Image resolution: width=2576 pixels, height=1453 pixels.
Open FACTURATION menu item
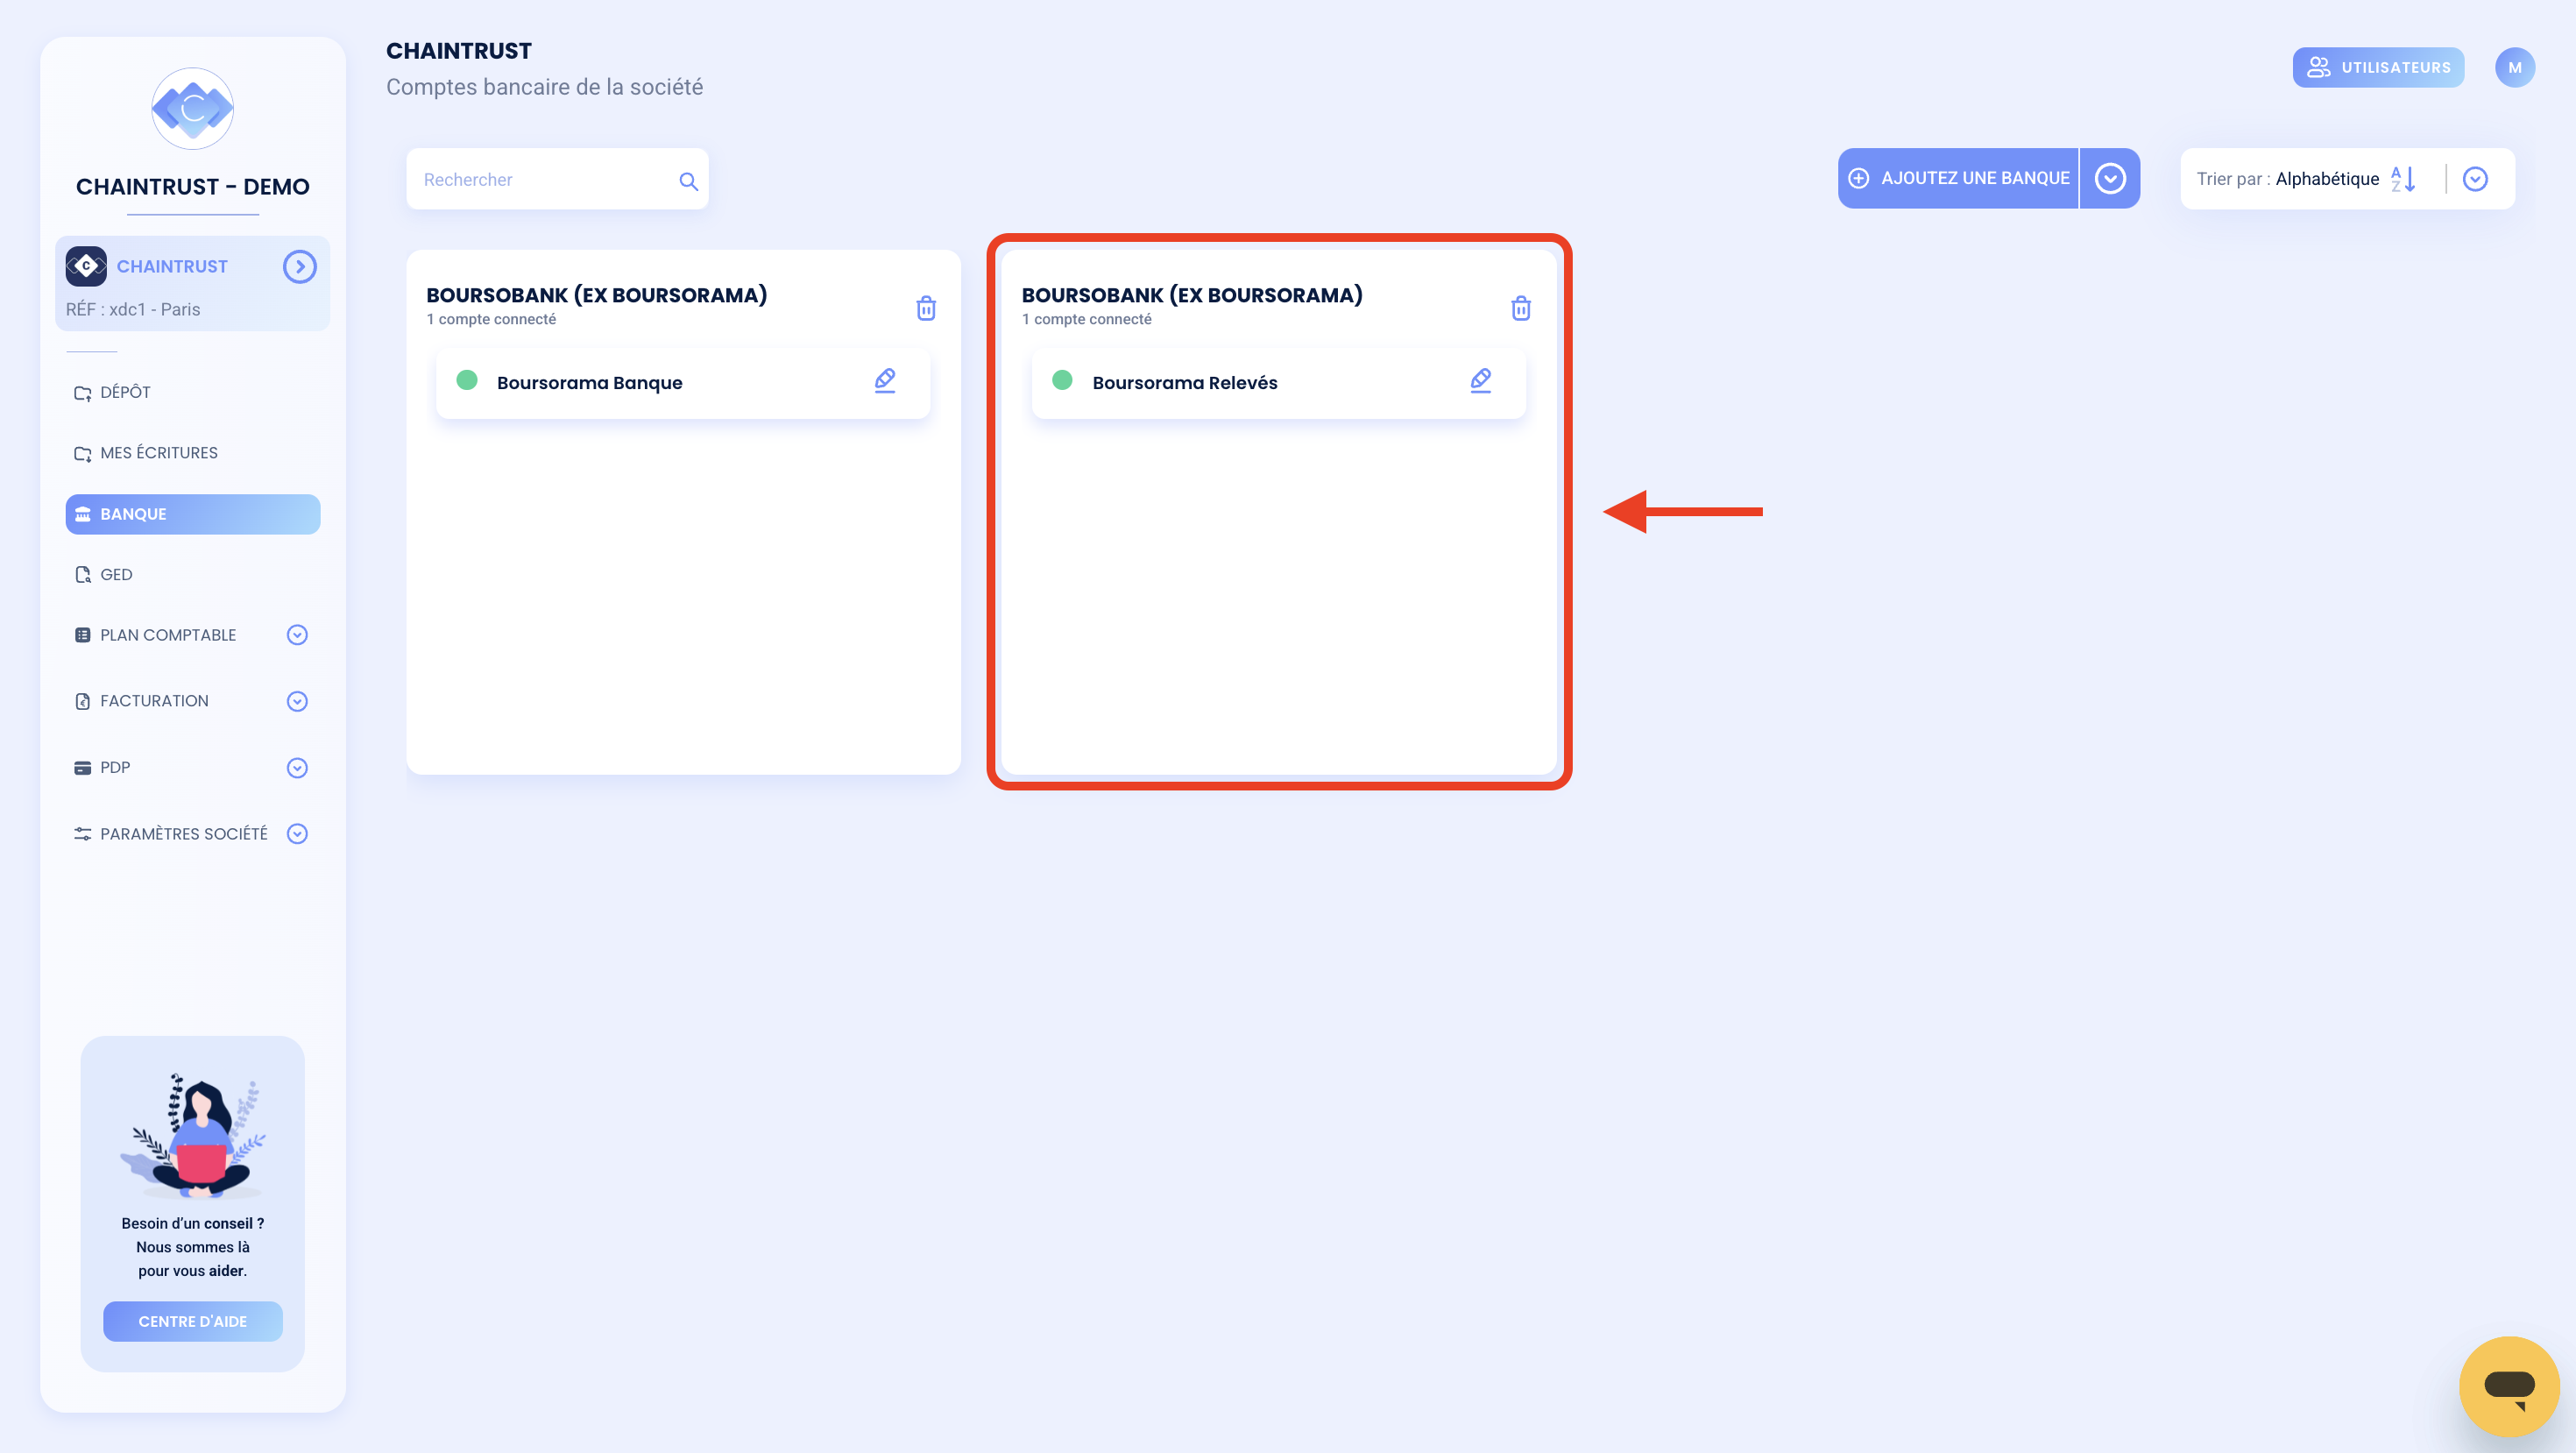point(155,701)
